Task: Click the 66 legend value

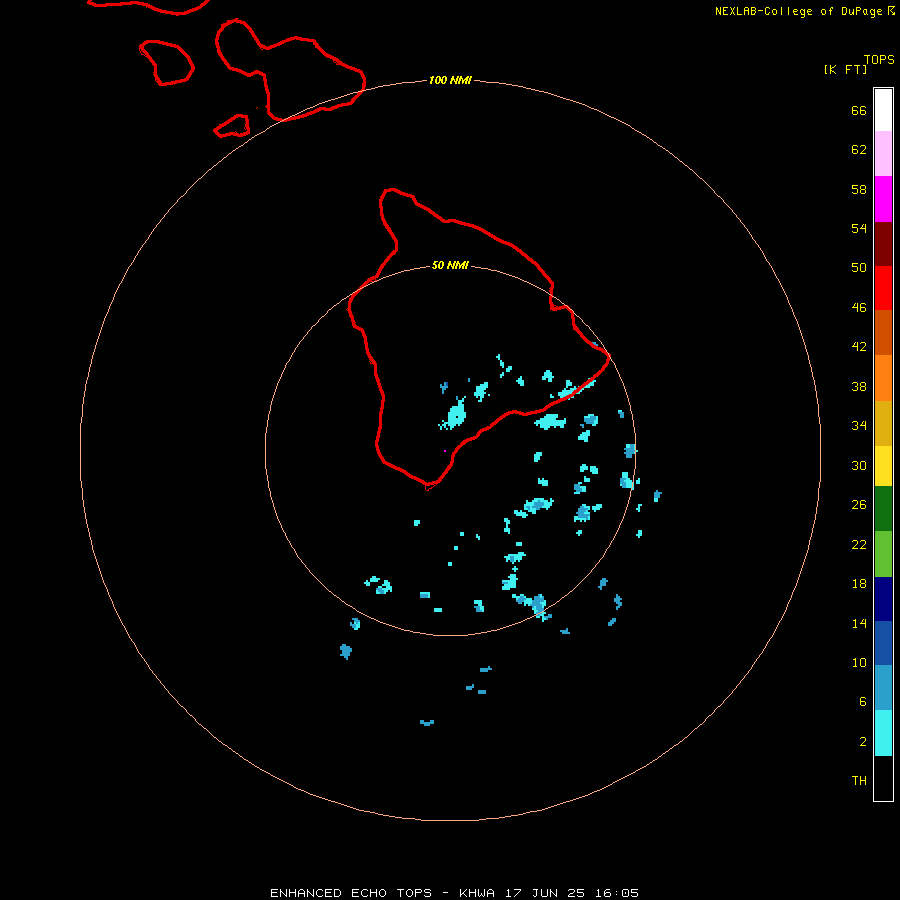Action: pos(859,110)
